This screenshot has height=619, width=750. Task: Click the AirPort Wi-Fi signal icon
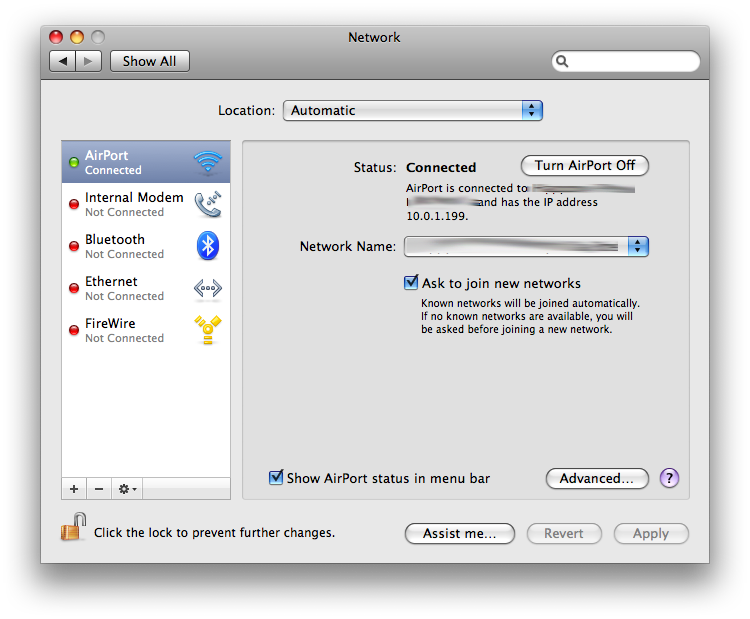208,162
